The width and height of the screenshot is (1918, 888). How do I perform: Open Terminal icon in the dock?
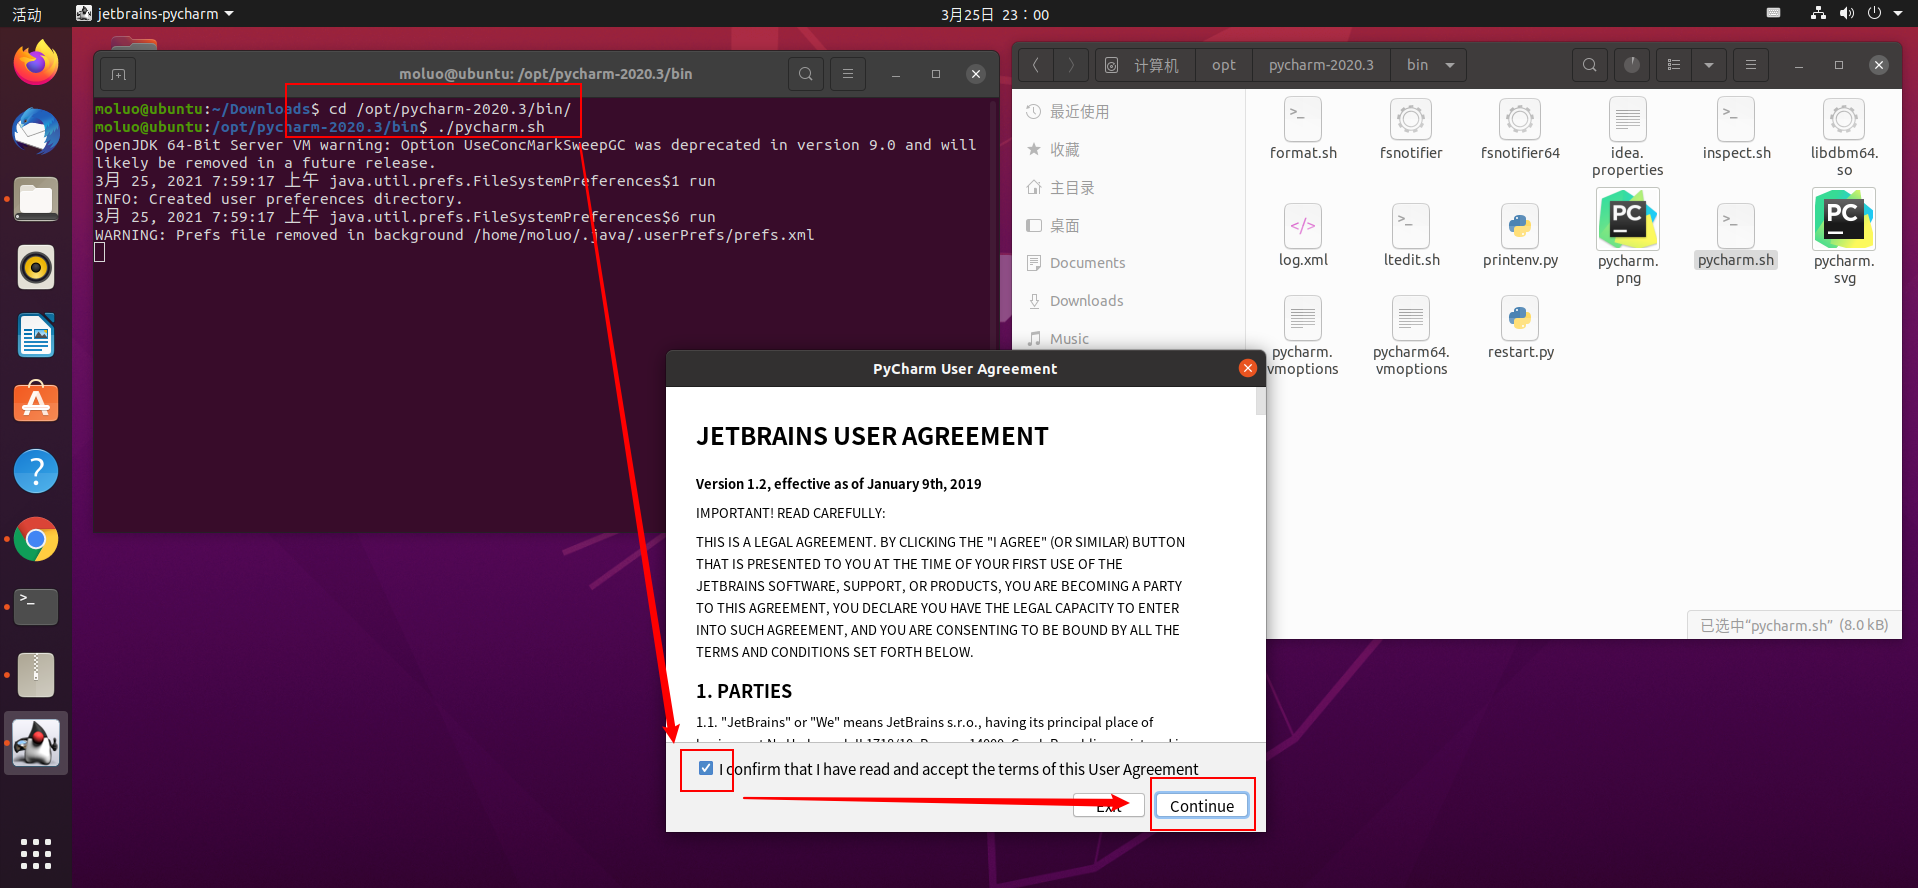[x=36, y=607]
